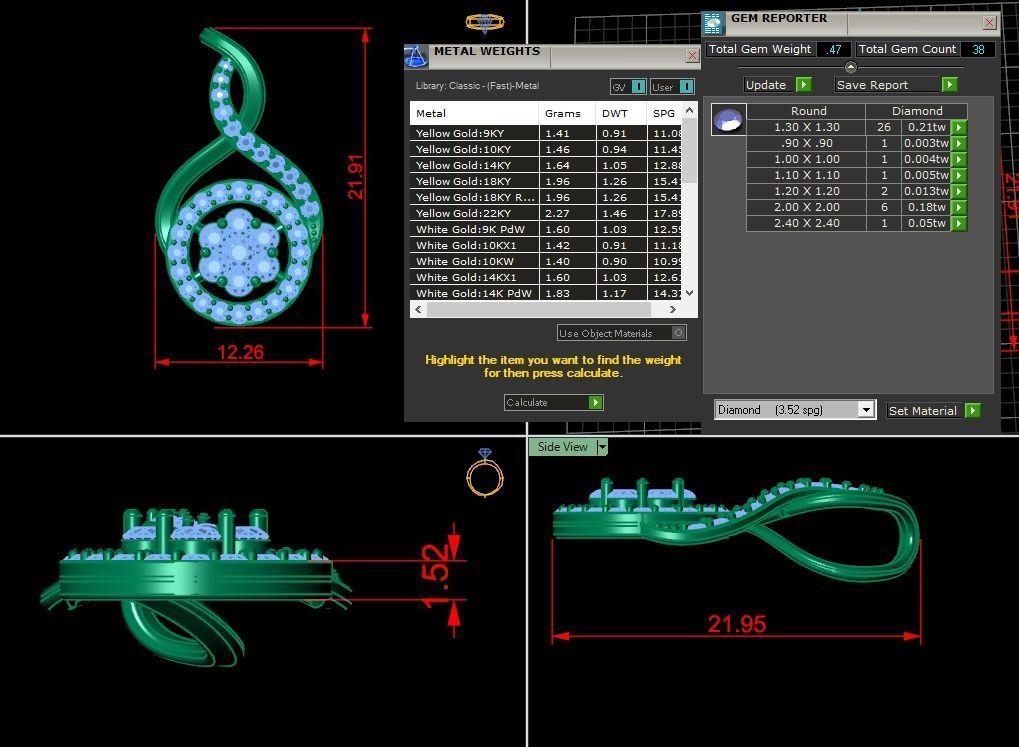The image size is (1019, 747).
Task: Click the 0.18tw weight cell
Action: click(926, 207)
